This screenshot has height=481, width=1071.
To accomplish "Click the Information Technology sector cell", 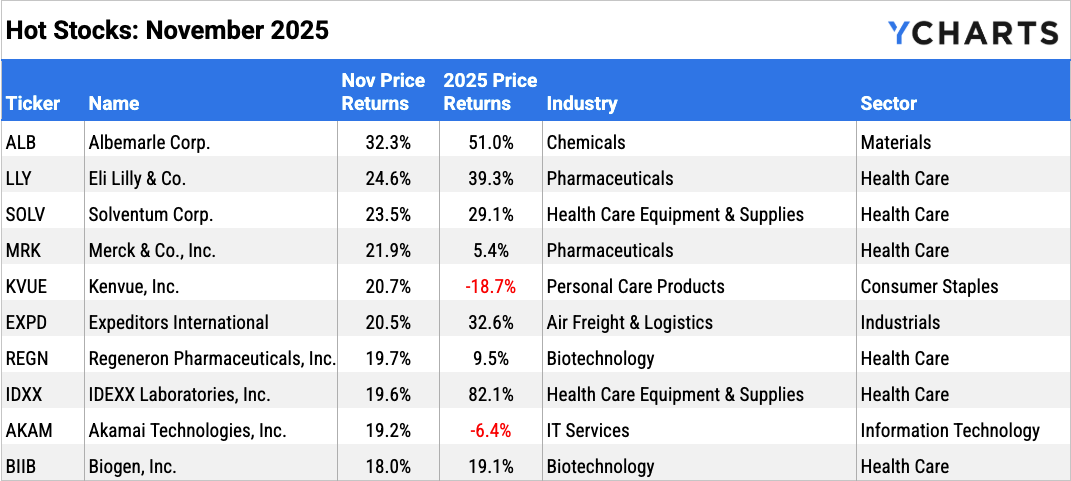I will 950,431.
